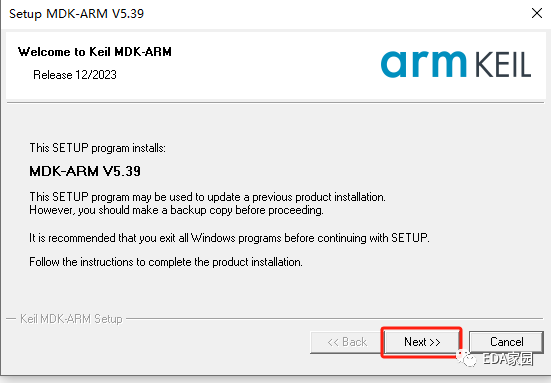Click the 'Follow the instructions' line
The width and height of the screenshot is (551, 383).
click(166, 262)
